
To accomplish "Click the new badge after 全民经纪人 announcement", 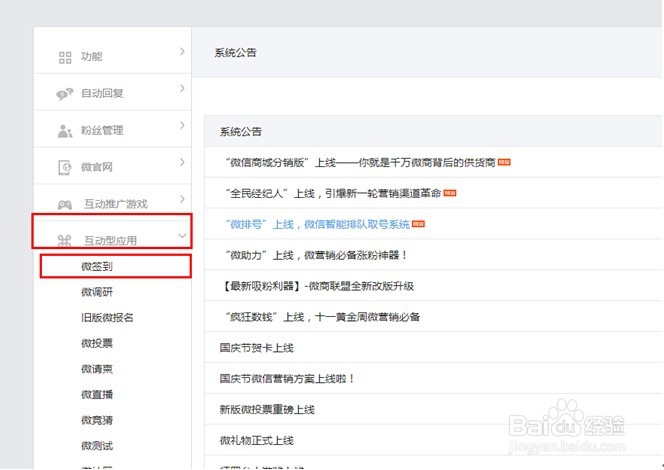I will (450, 193).
